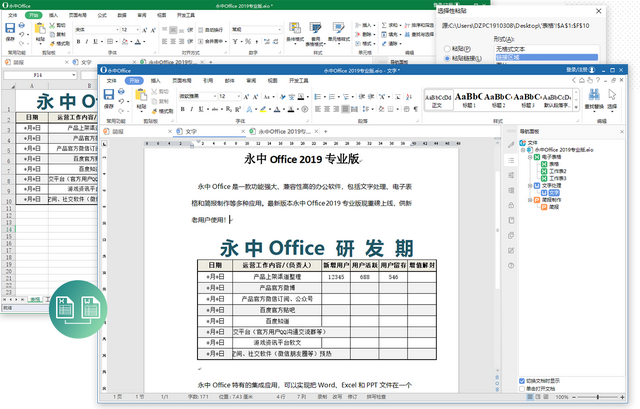Open the 页面布局 (Page Layout) tab in the document window
This screenshot has height=409, width=640.
point(182,81)
